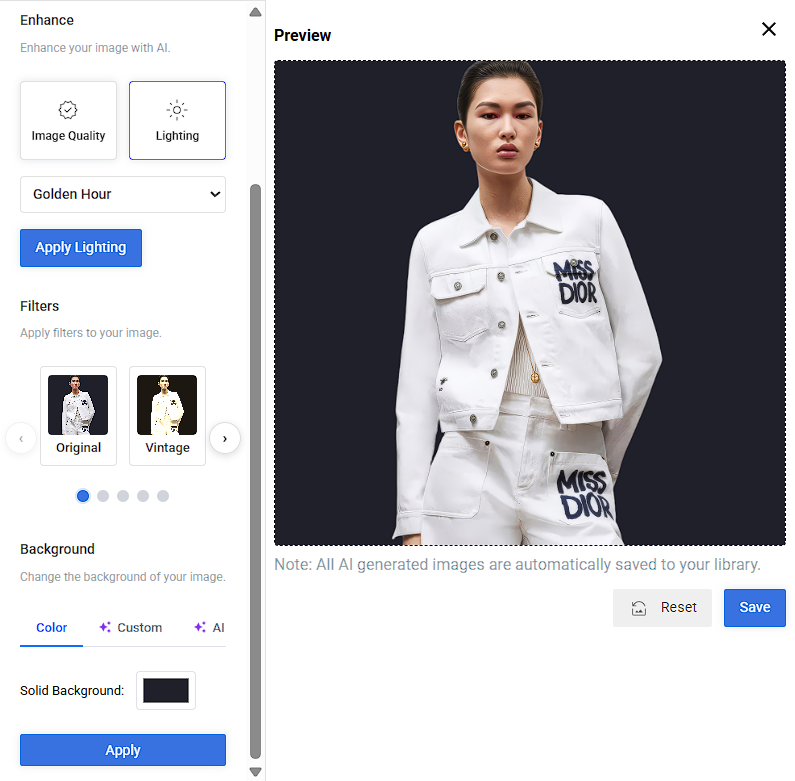Switch to the Color background tab
This screenshot has height=781, width=795.
click(x=52, y=628)
